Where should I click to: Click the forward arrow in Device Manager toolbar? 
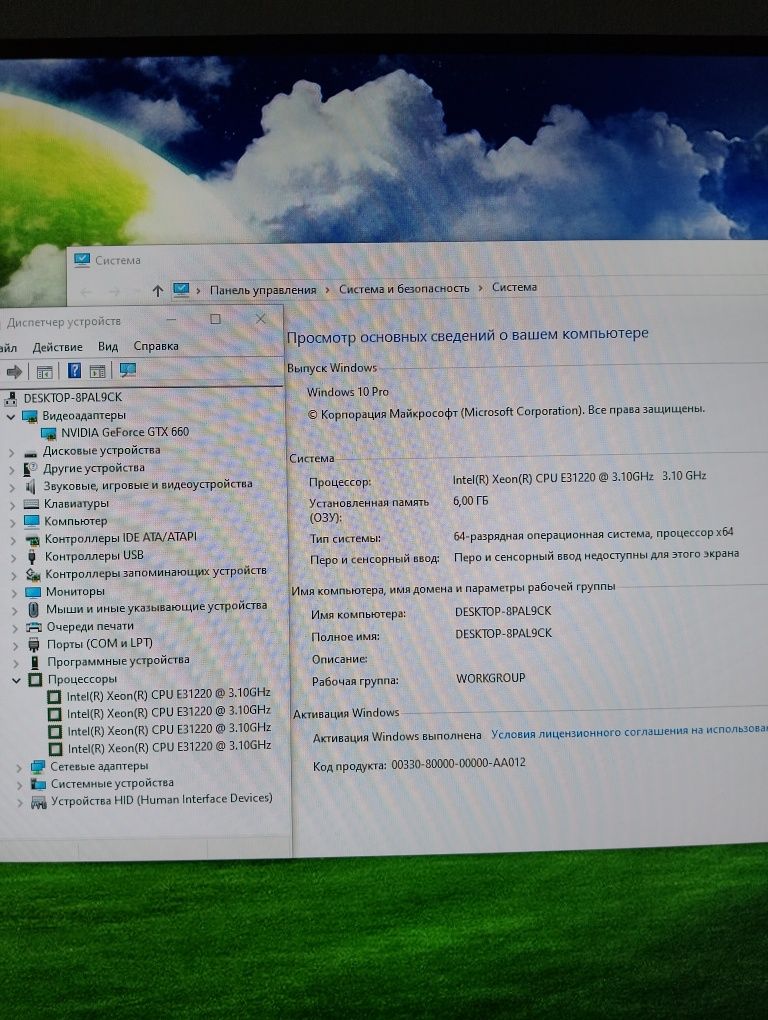(x=14, y=372)
